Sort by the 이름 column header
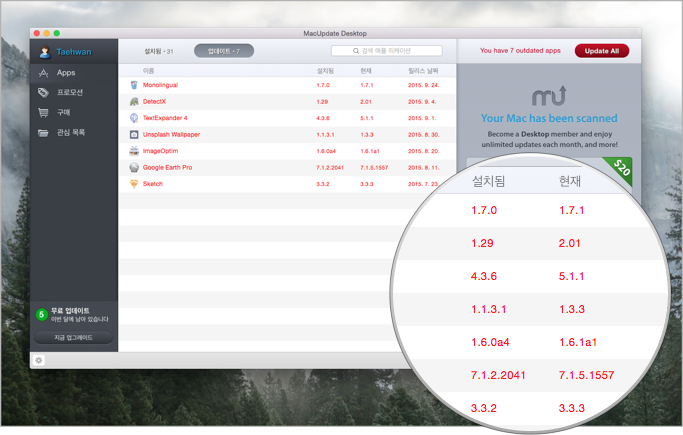Viewport: 683px width, 435px height. click(148, 71)
